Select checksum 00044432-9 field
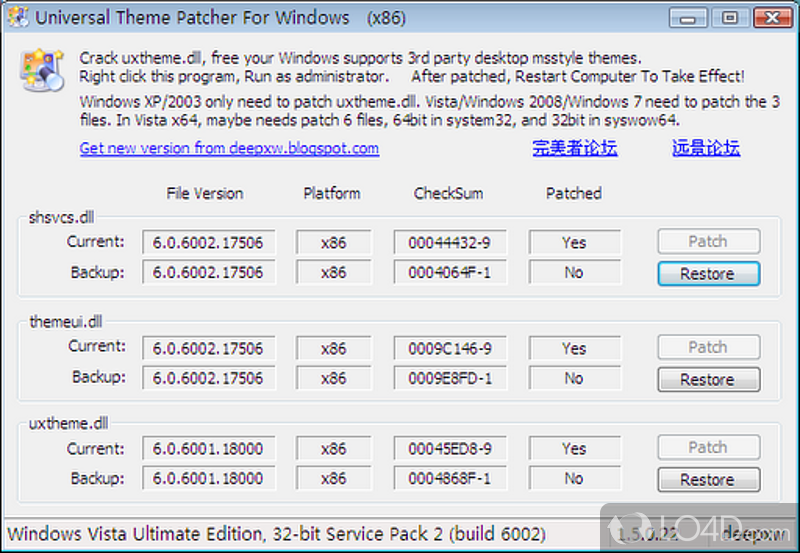 (x=450, y=242)
